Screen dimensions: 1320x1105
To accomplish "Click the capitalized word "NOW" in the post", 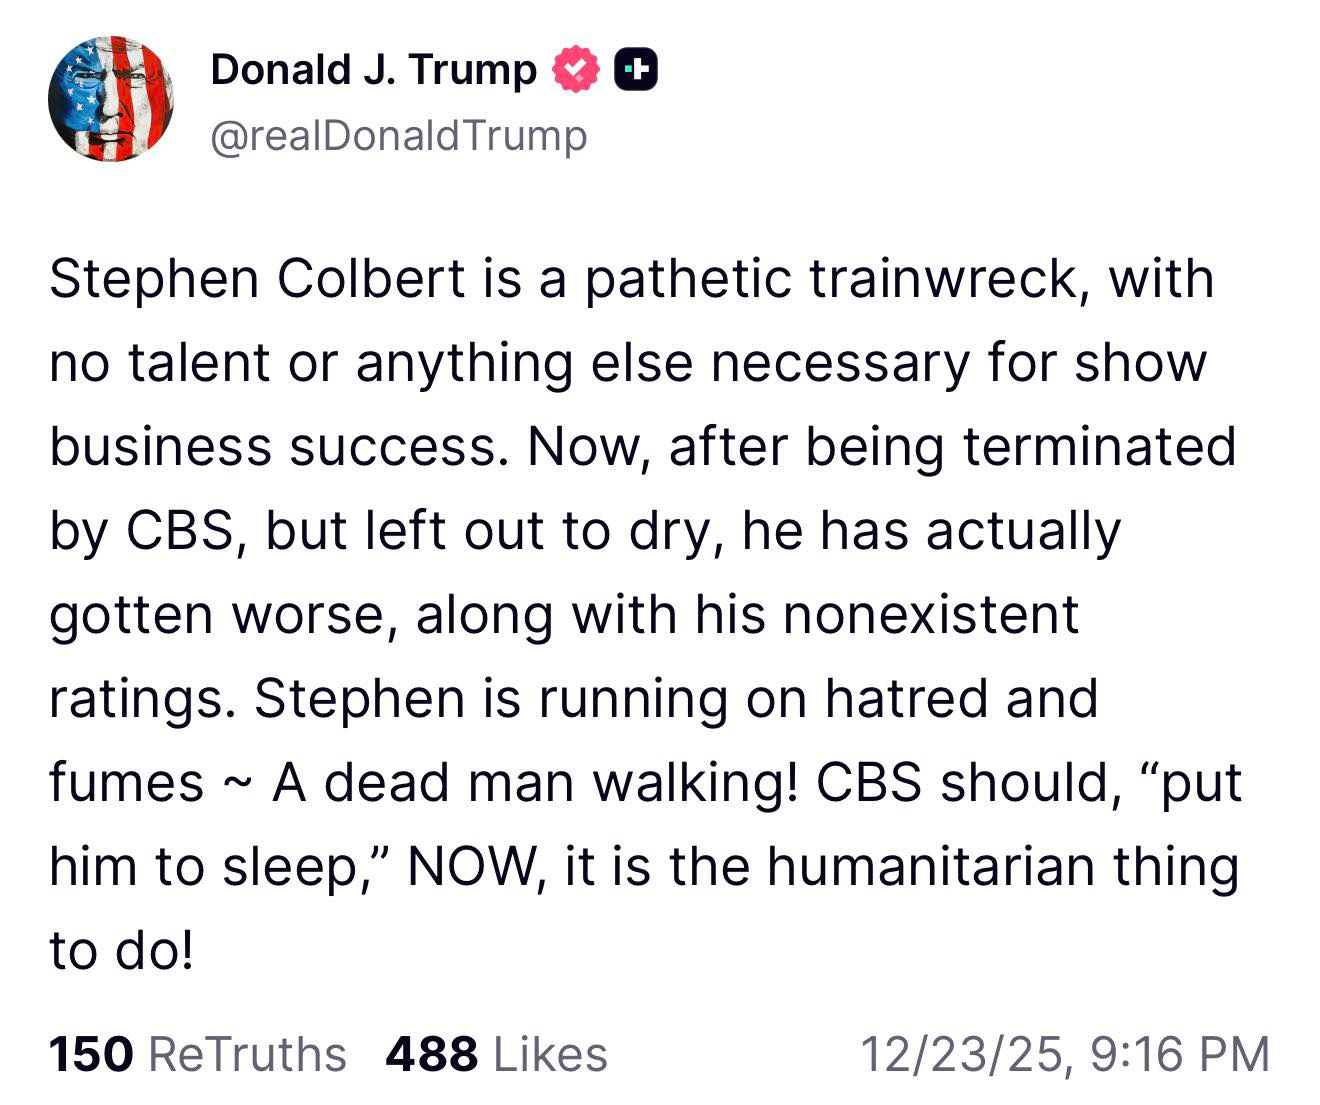I will [471, 866].
